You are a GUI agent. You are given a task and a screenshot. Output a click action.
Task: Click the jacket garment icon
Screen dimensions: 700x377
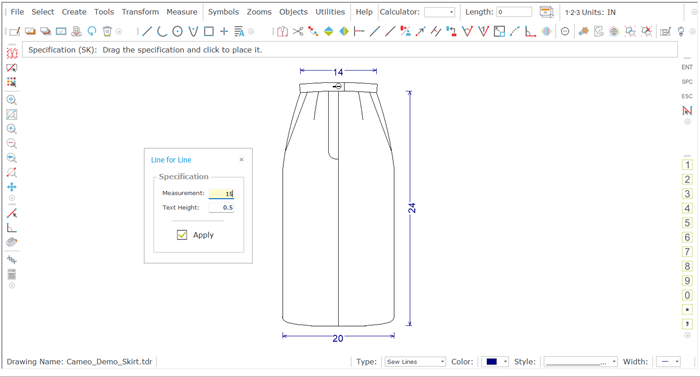click(x=282, y=31)
